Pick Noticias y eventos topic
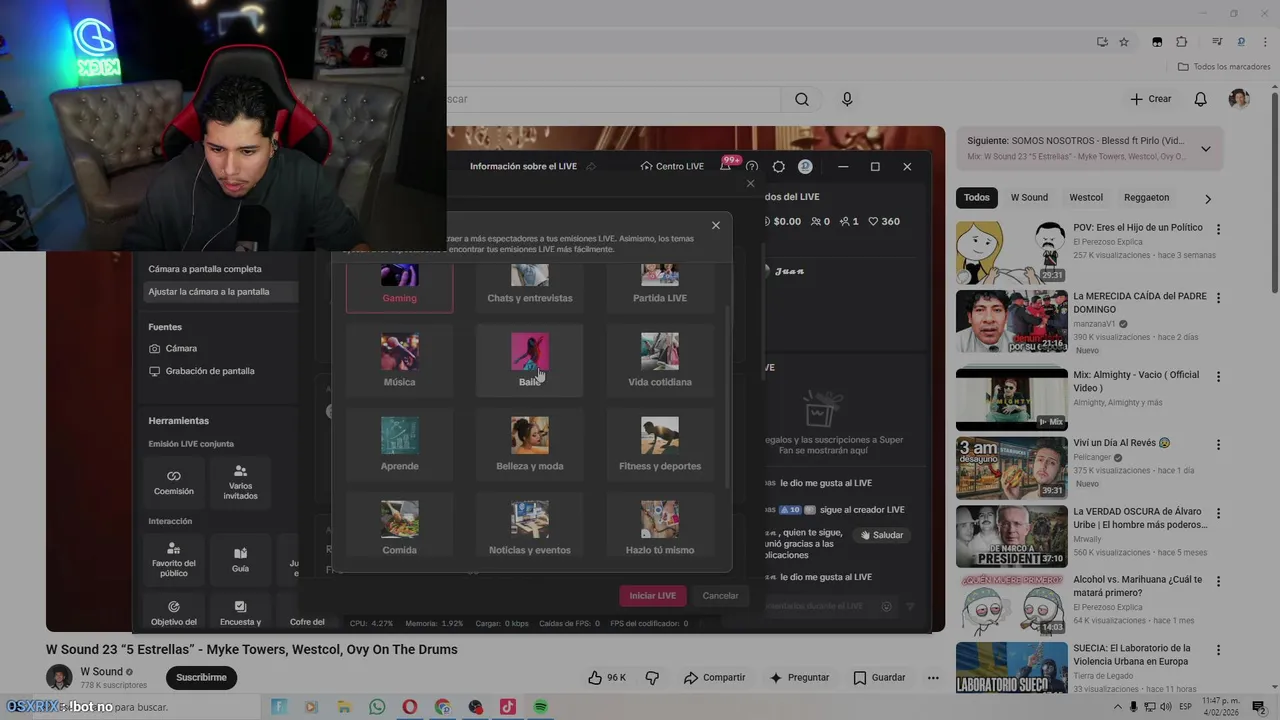The image size is (1280, 720). [529, 528]
